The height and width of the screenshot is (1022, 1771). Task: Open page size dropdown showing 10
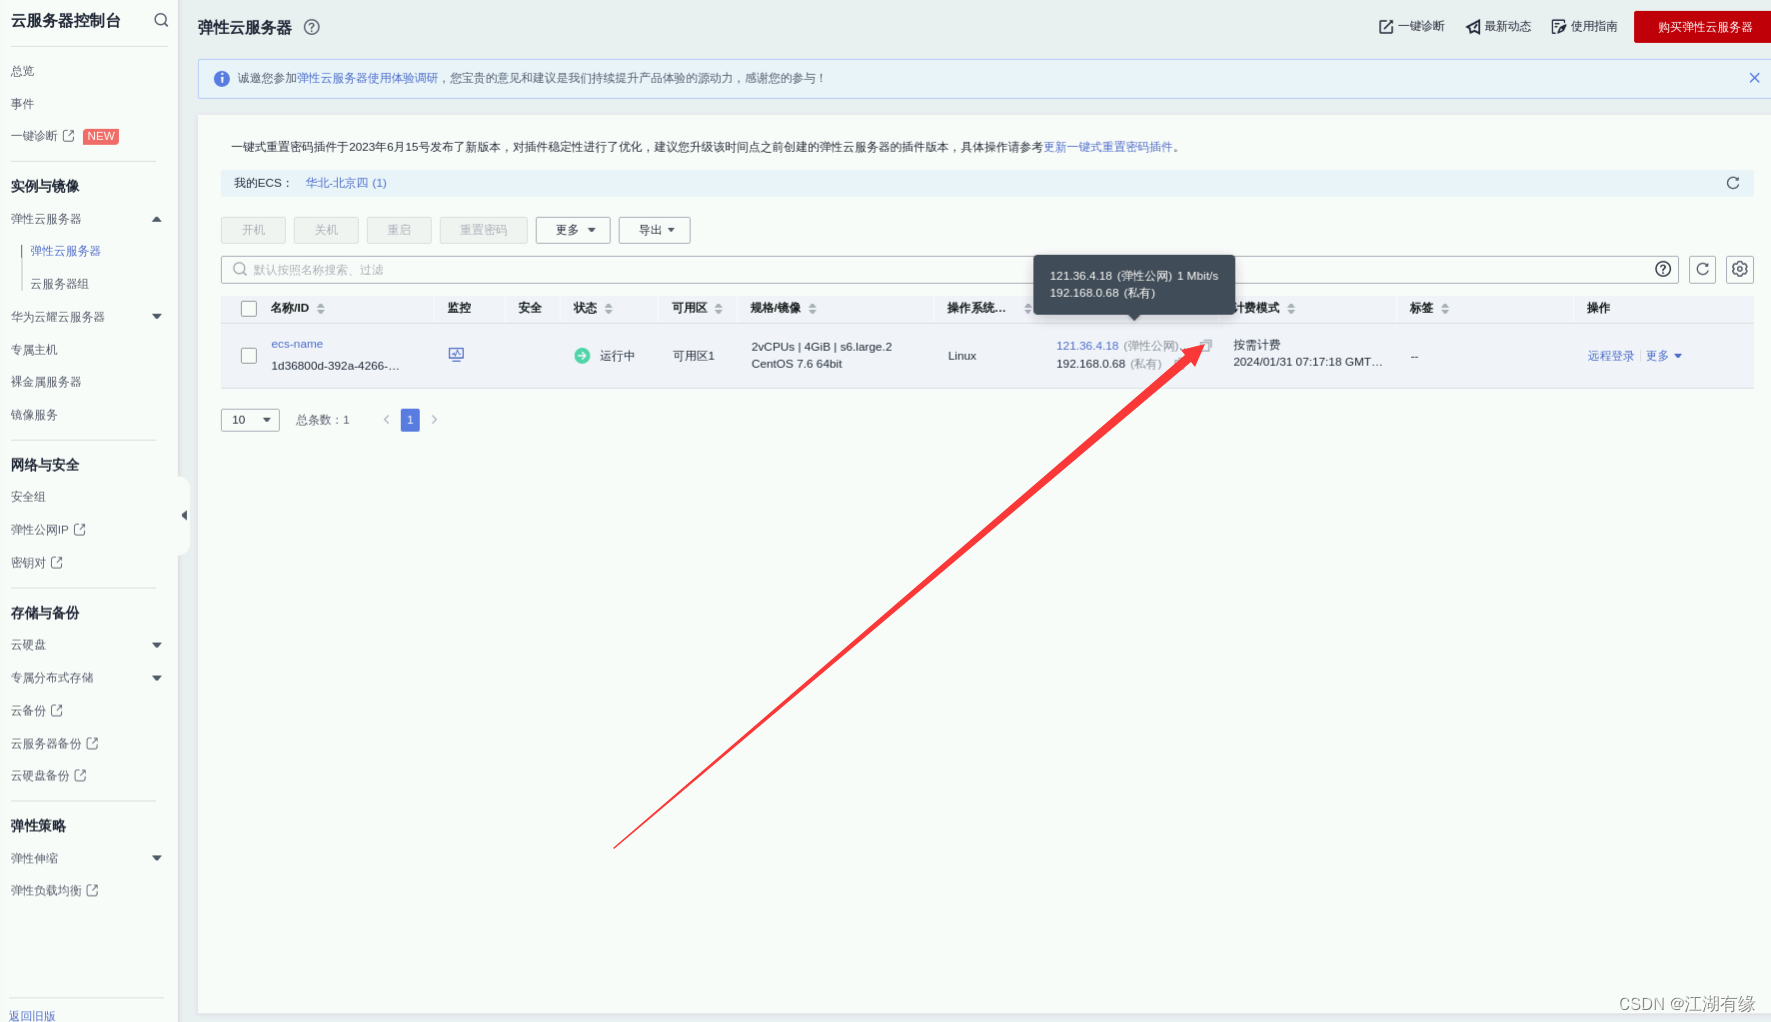(250, 420)
